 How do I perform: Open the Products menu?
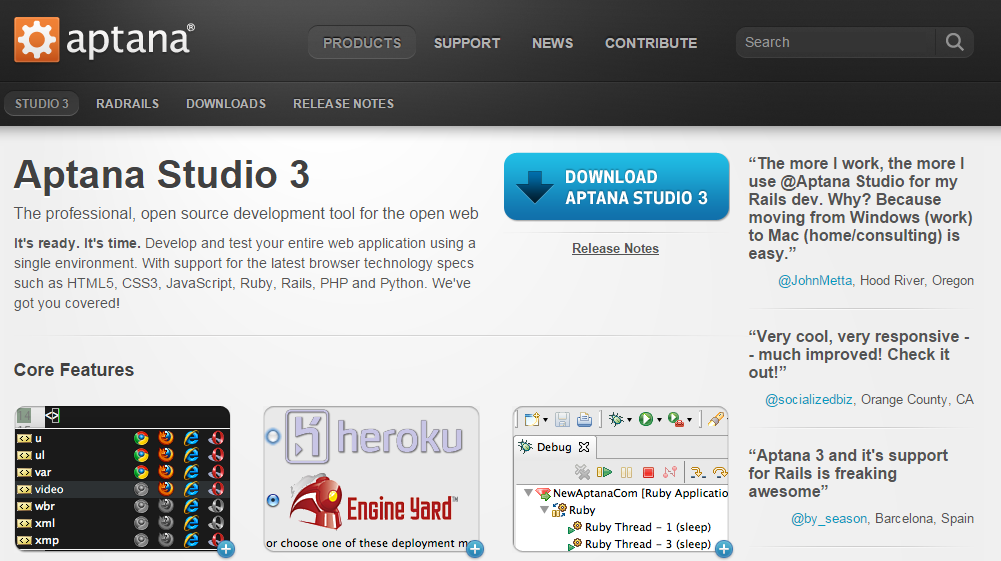click(362, 43)
